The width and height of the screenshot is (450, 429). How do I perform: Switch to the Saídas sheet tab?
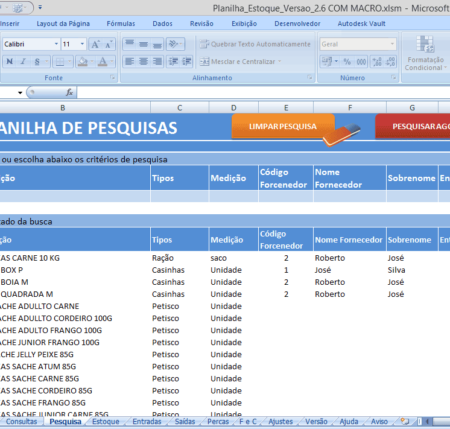185,422
